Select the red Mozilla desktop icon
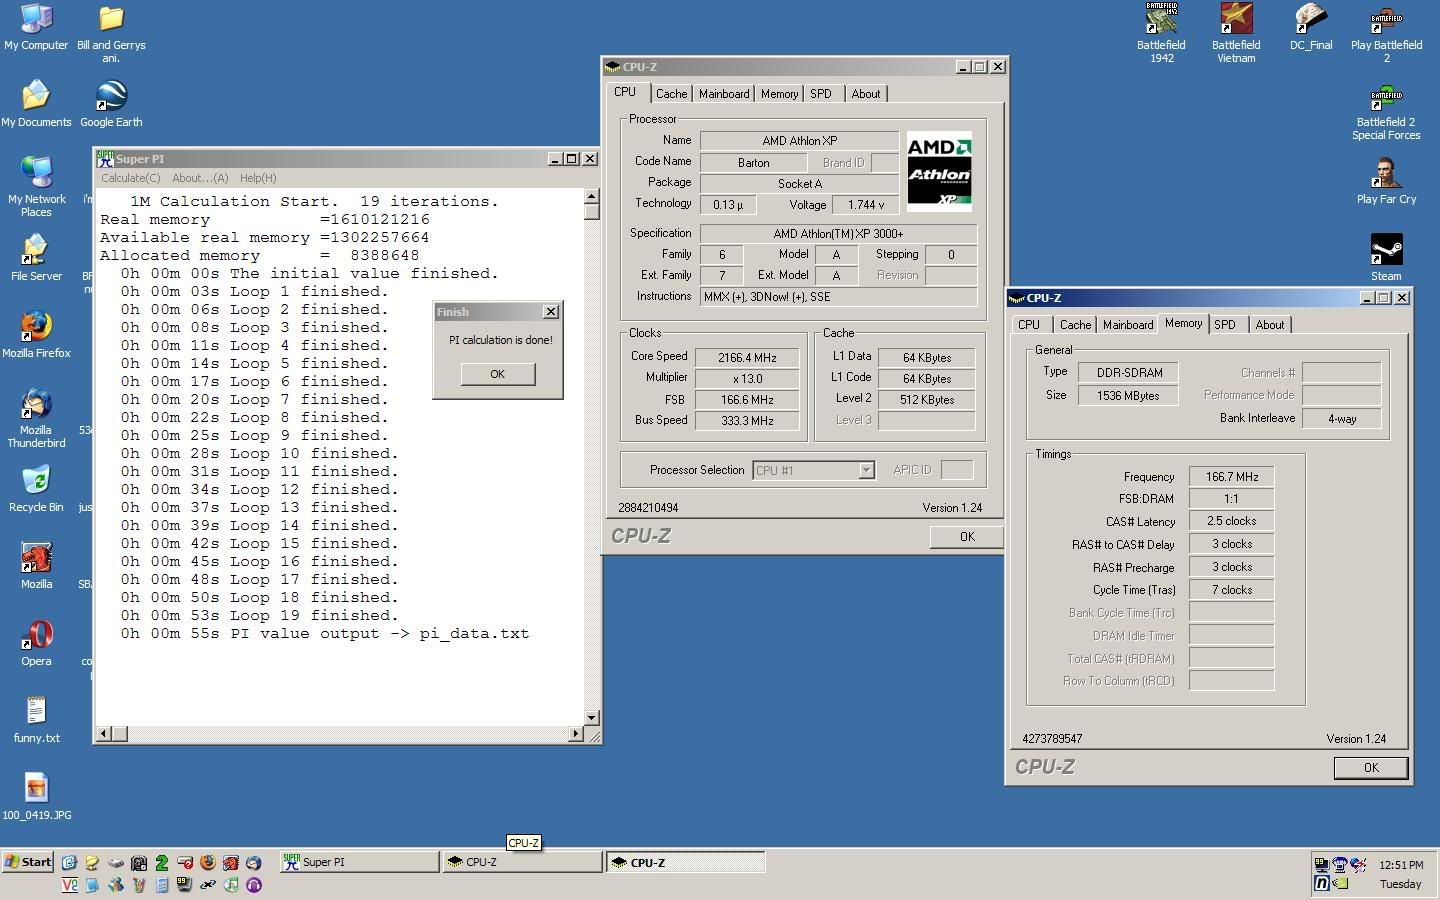 (36, 566)
